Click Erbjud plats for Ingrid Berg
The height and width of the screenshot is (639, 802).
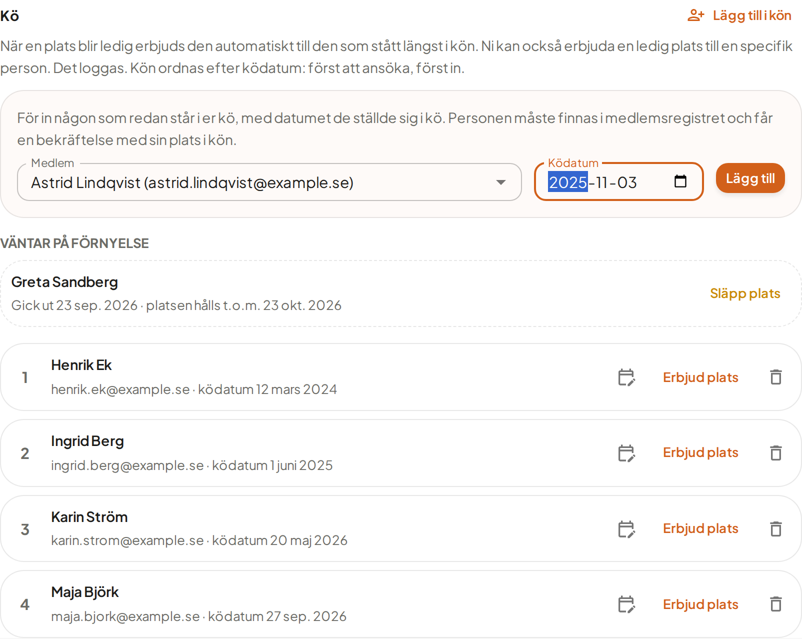(700, 453)
